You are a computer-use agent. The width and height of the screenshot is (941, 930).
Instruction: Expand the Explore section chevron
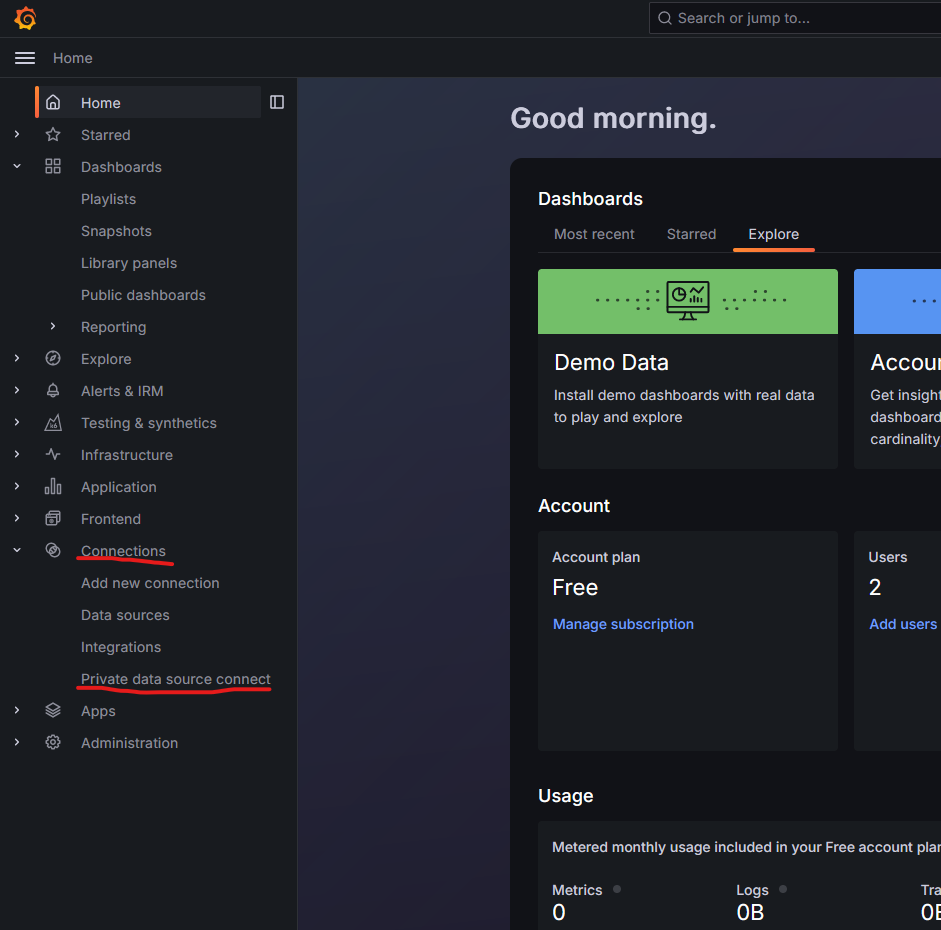[17, 358]
